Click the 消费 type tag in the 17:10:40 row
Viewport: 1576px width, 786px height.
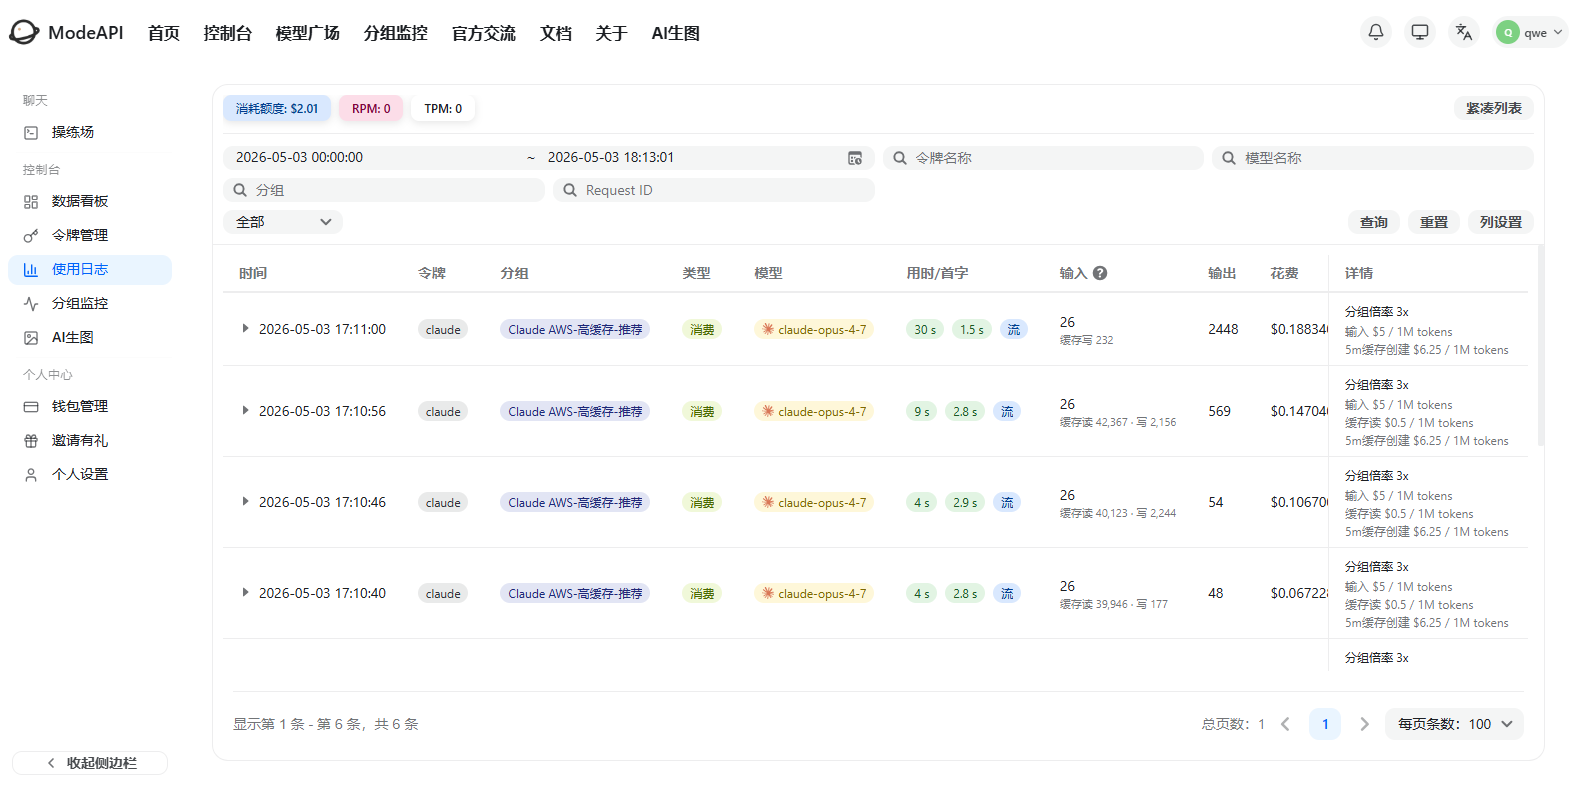click(702, 593)
